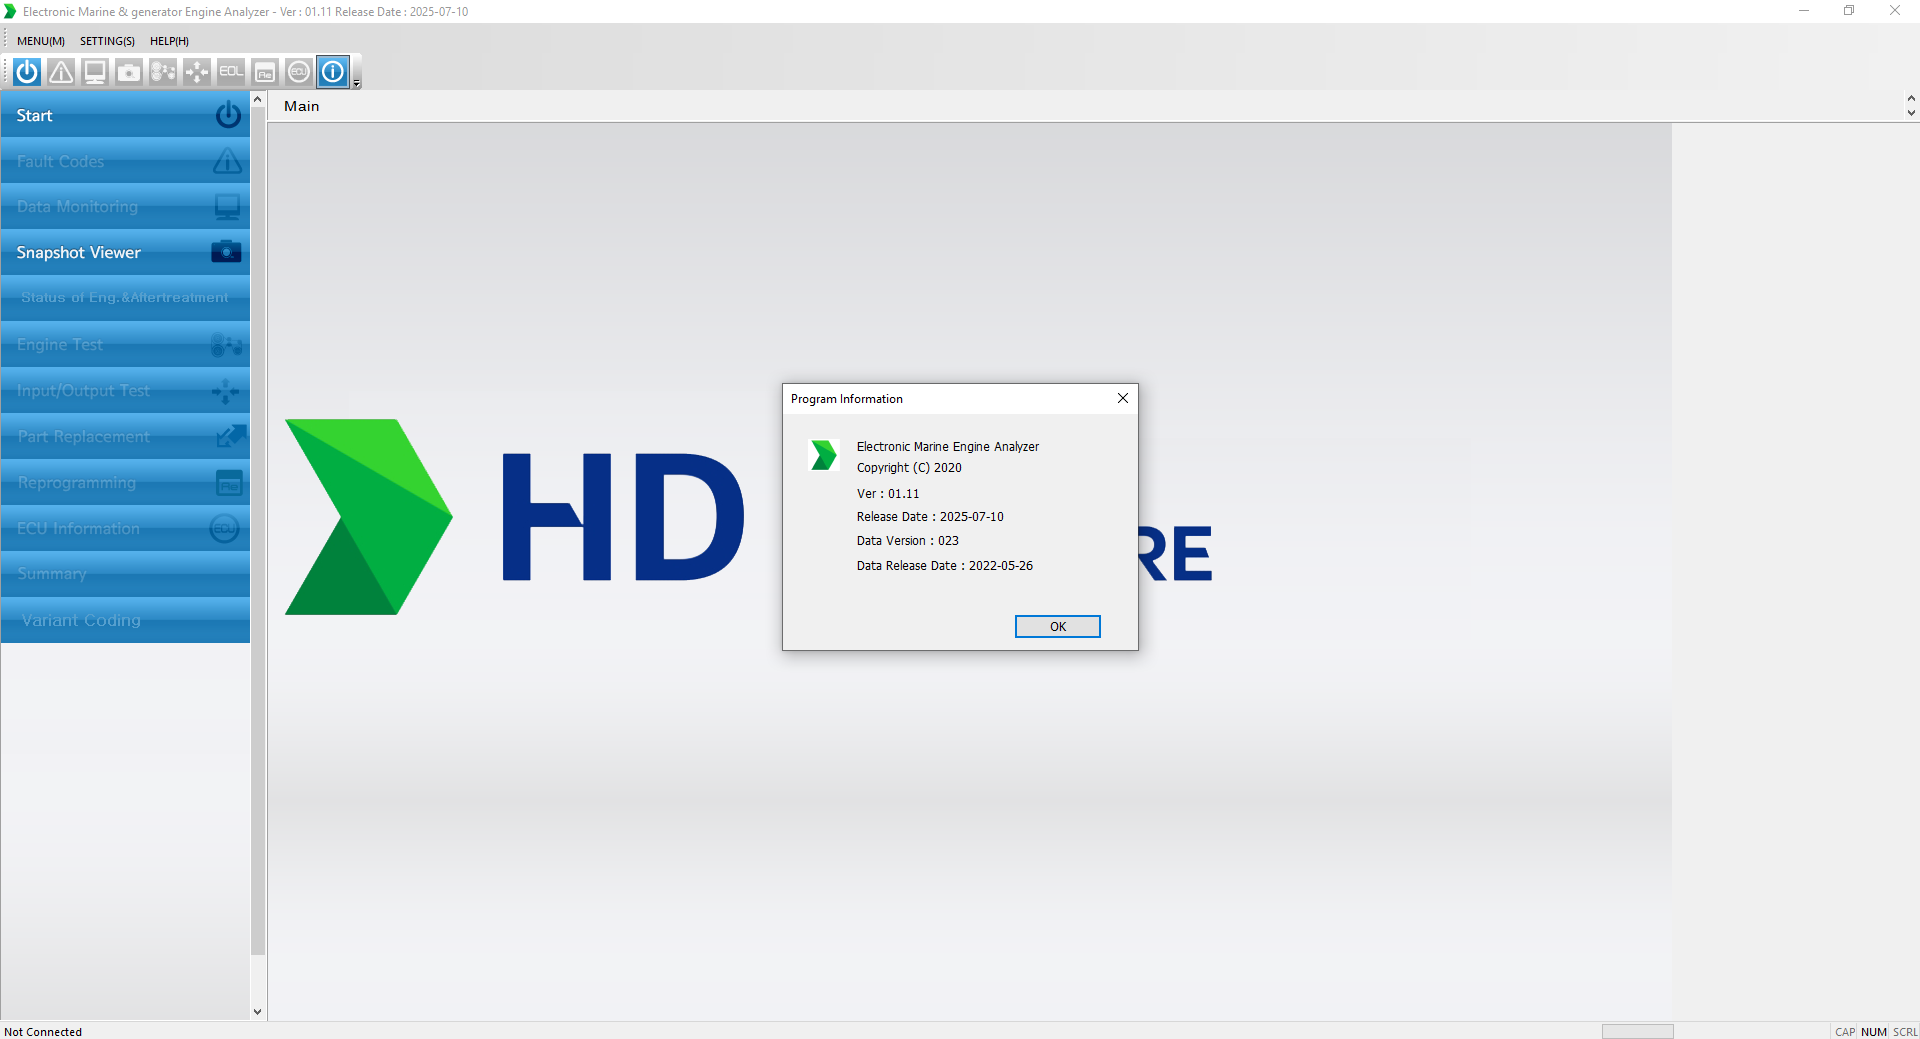Click sidebar scrollbar down arrow

click(x=257, y=1011)
